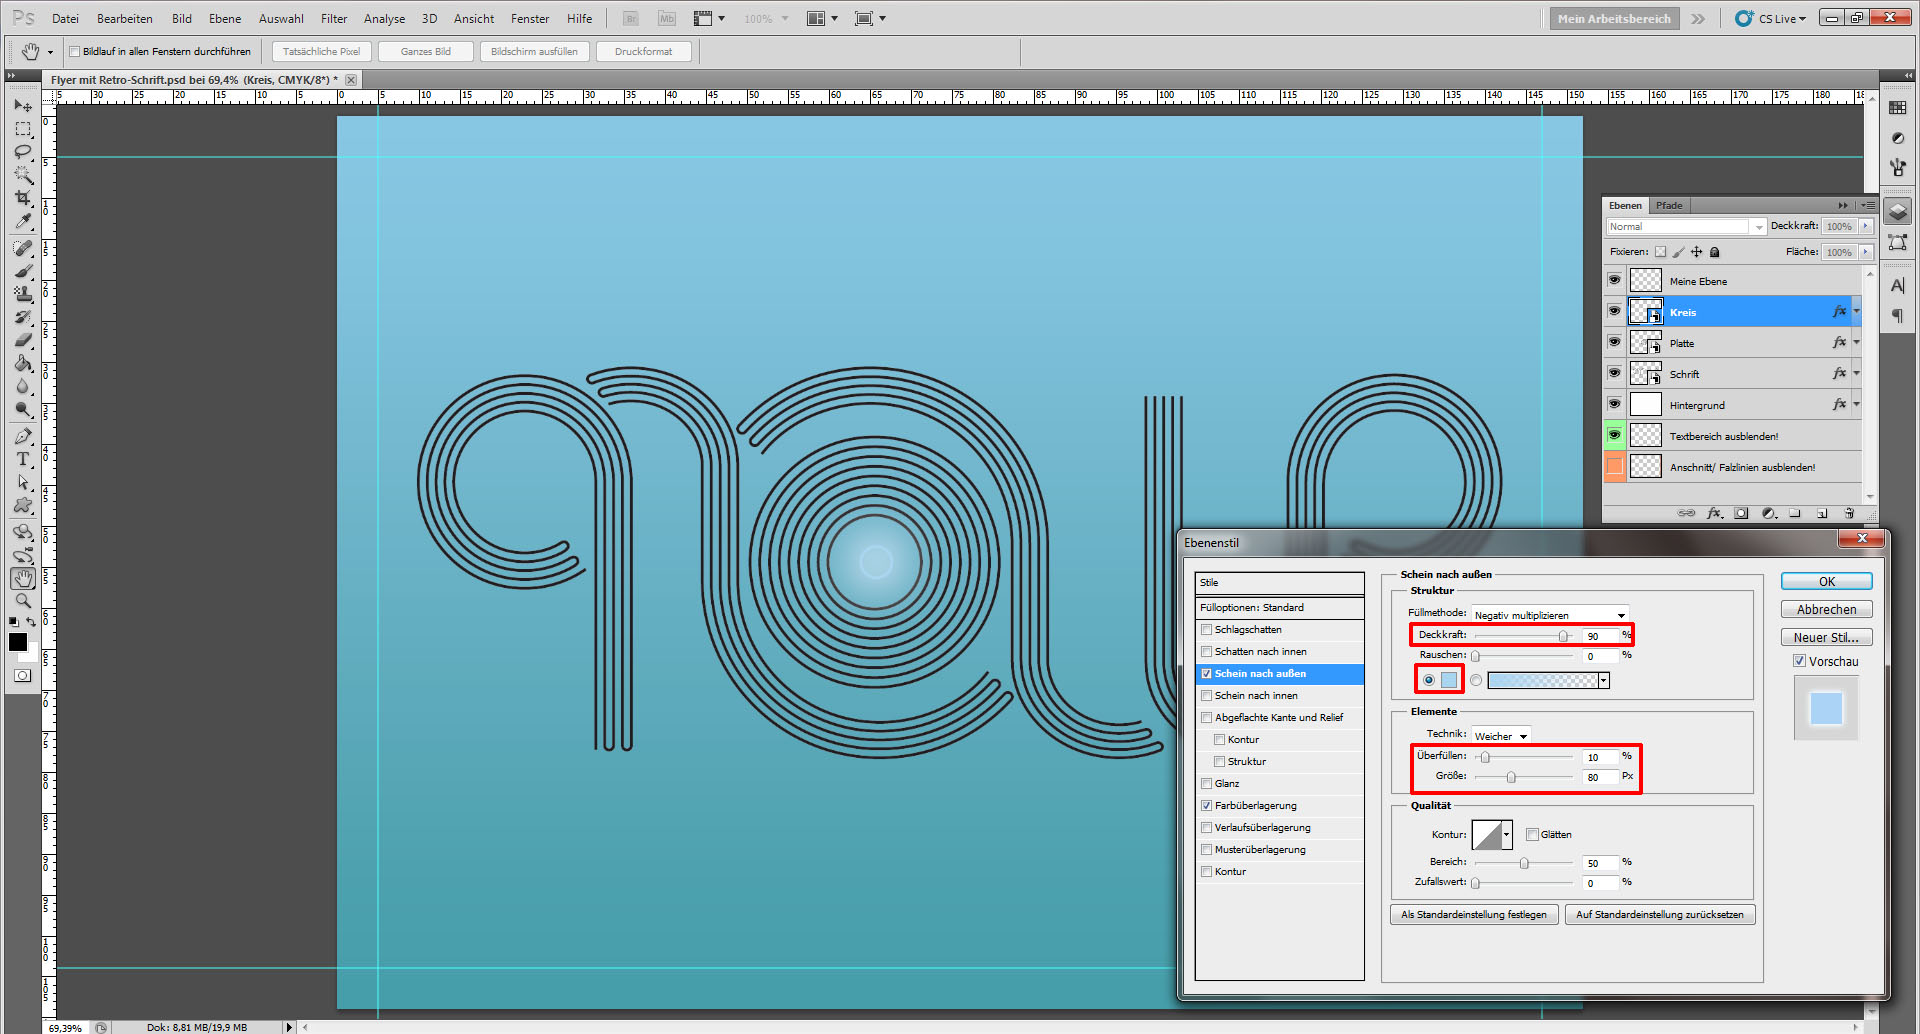Viewport: 1920px width, 1034px height.
Task: Select the Lasso tool
Action: (23, 152)
